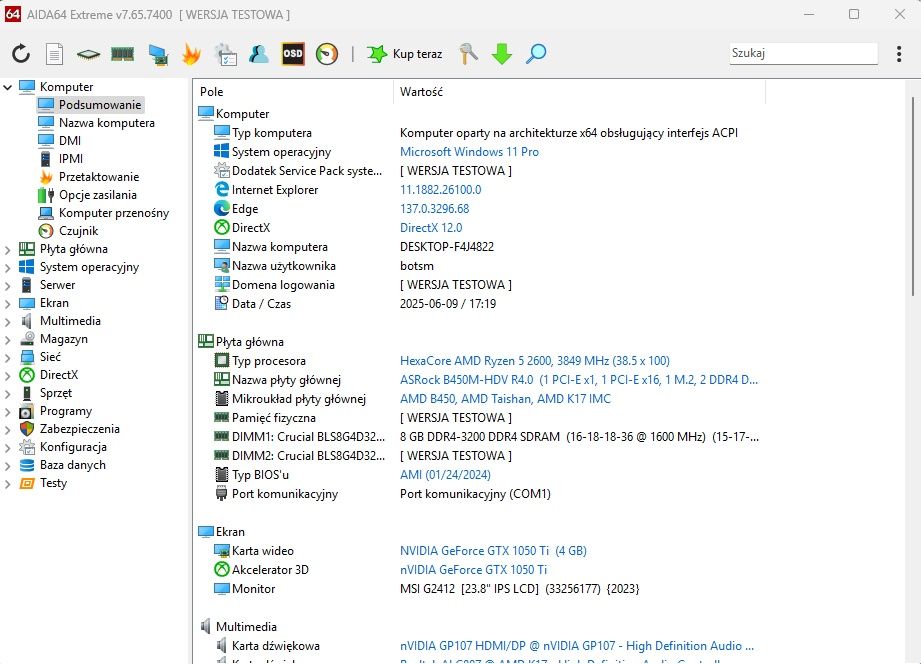Open the memory module benchmark icon
The image size is (921, 664).
(x=122, y=54)
